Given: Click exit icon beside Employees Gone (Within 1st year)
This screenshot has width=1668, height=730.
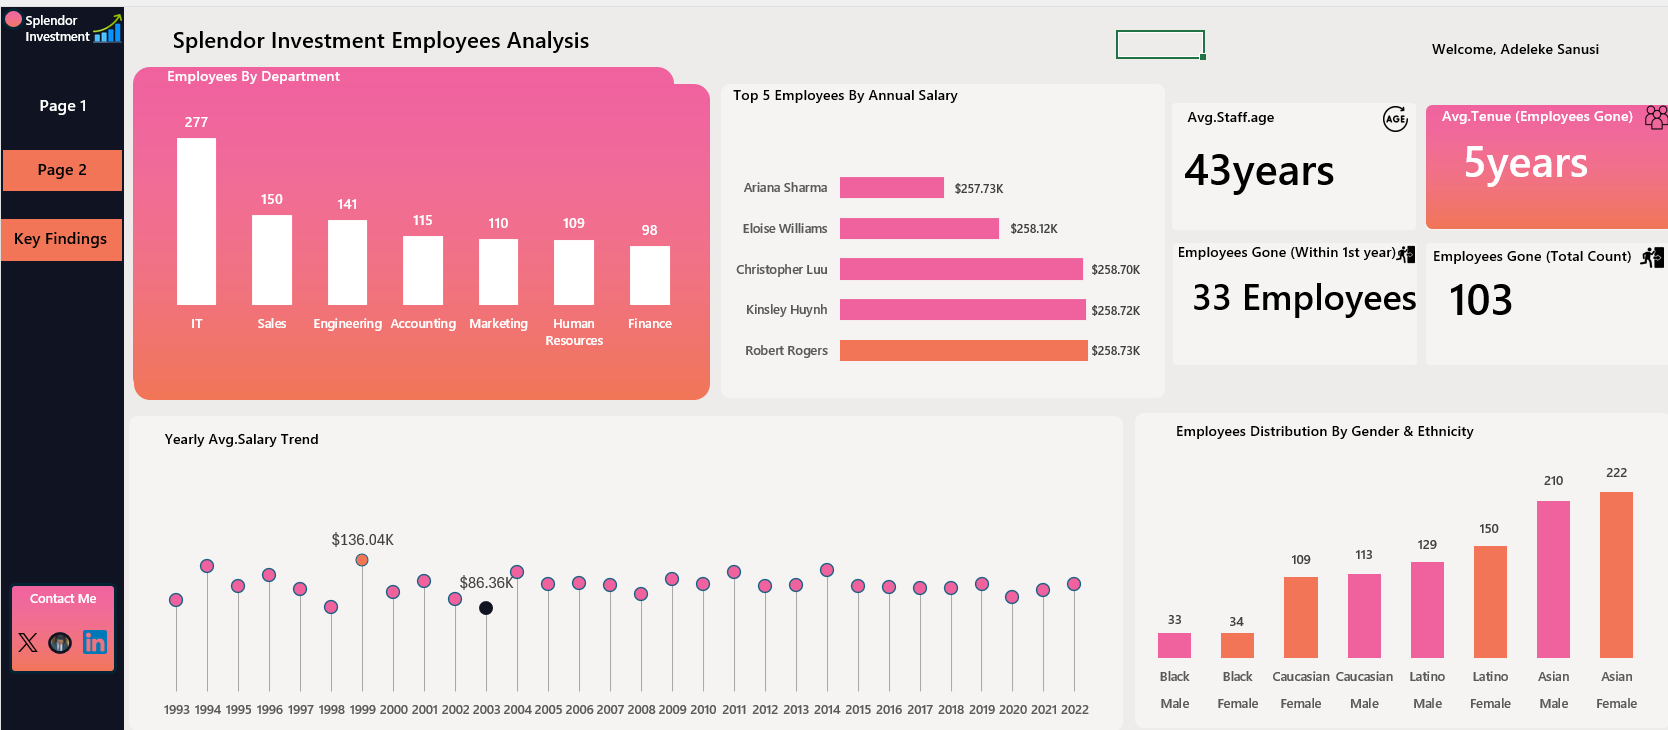Looking at the screenshot, I should tap(1406, 254).
